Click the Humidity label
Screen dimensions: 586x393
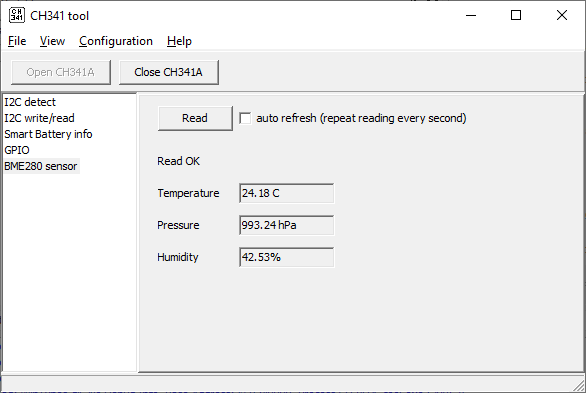(178, 257)
